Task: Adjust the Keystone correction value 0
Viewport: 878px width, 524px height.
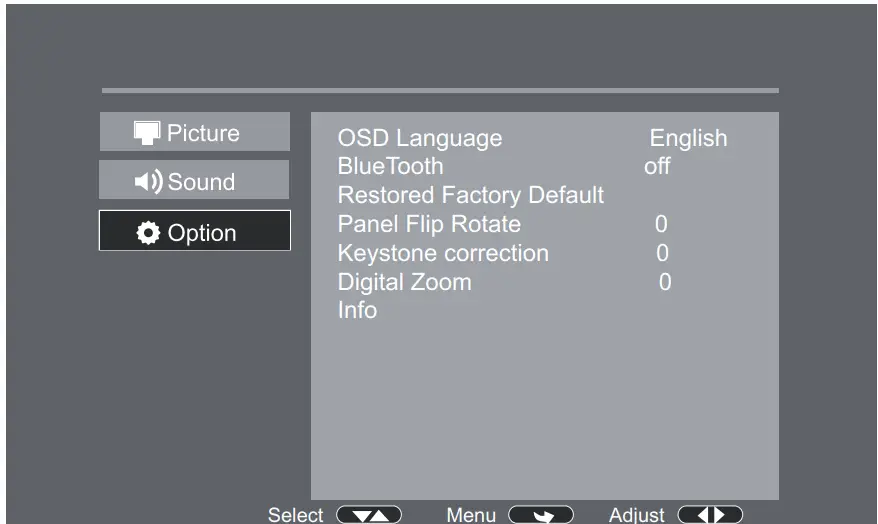Action: point(662,253)
